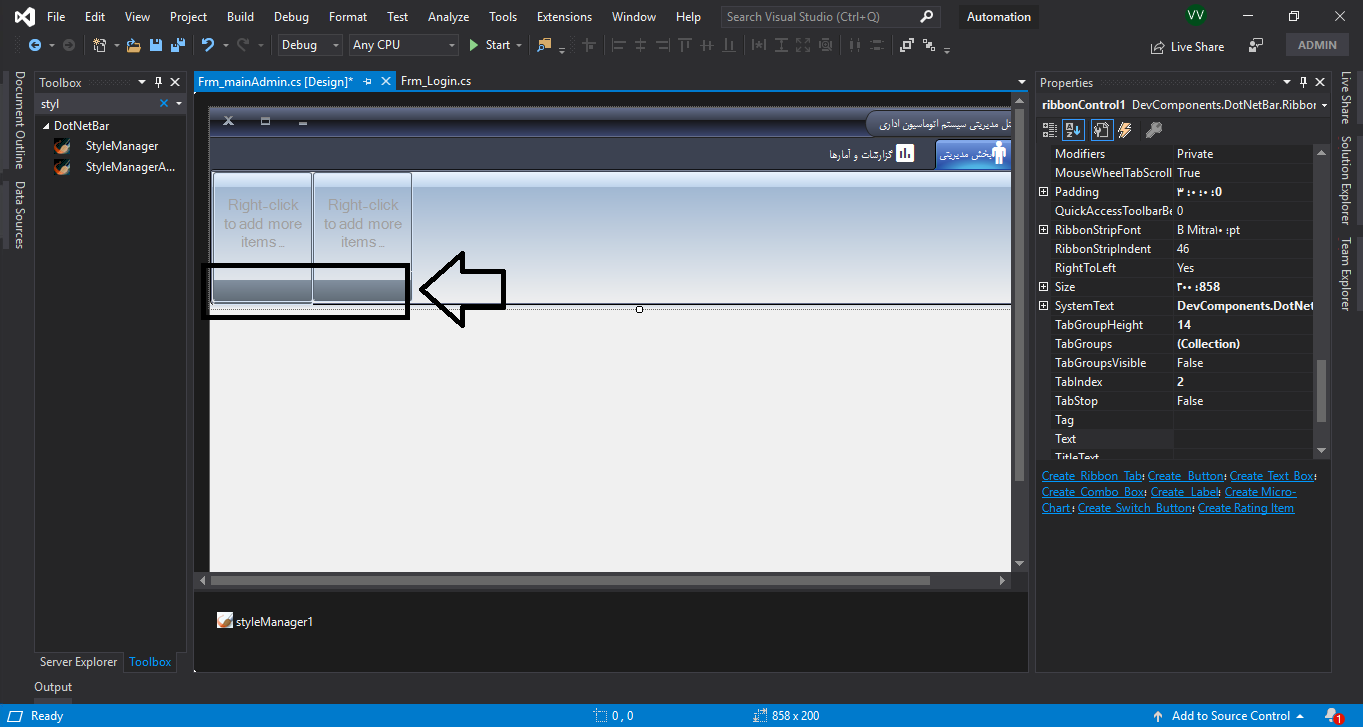
Task: Switch to Server Explorer tab
Action: coord(78,662)
